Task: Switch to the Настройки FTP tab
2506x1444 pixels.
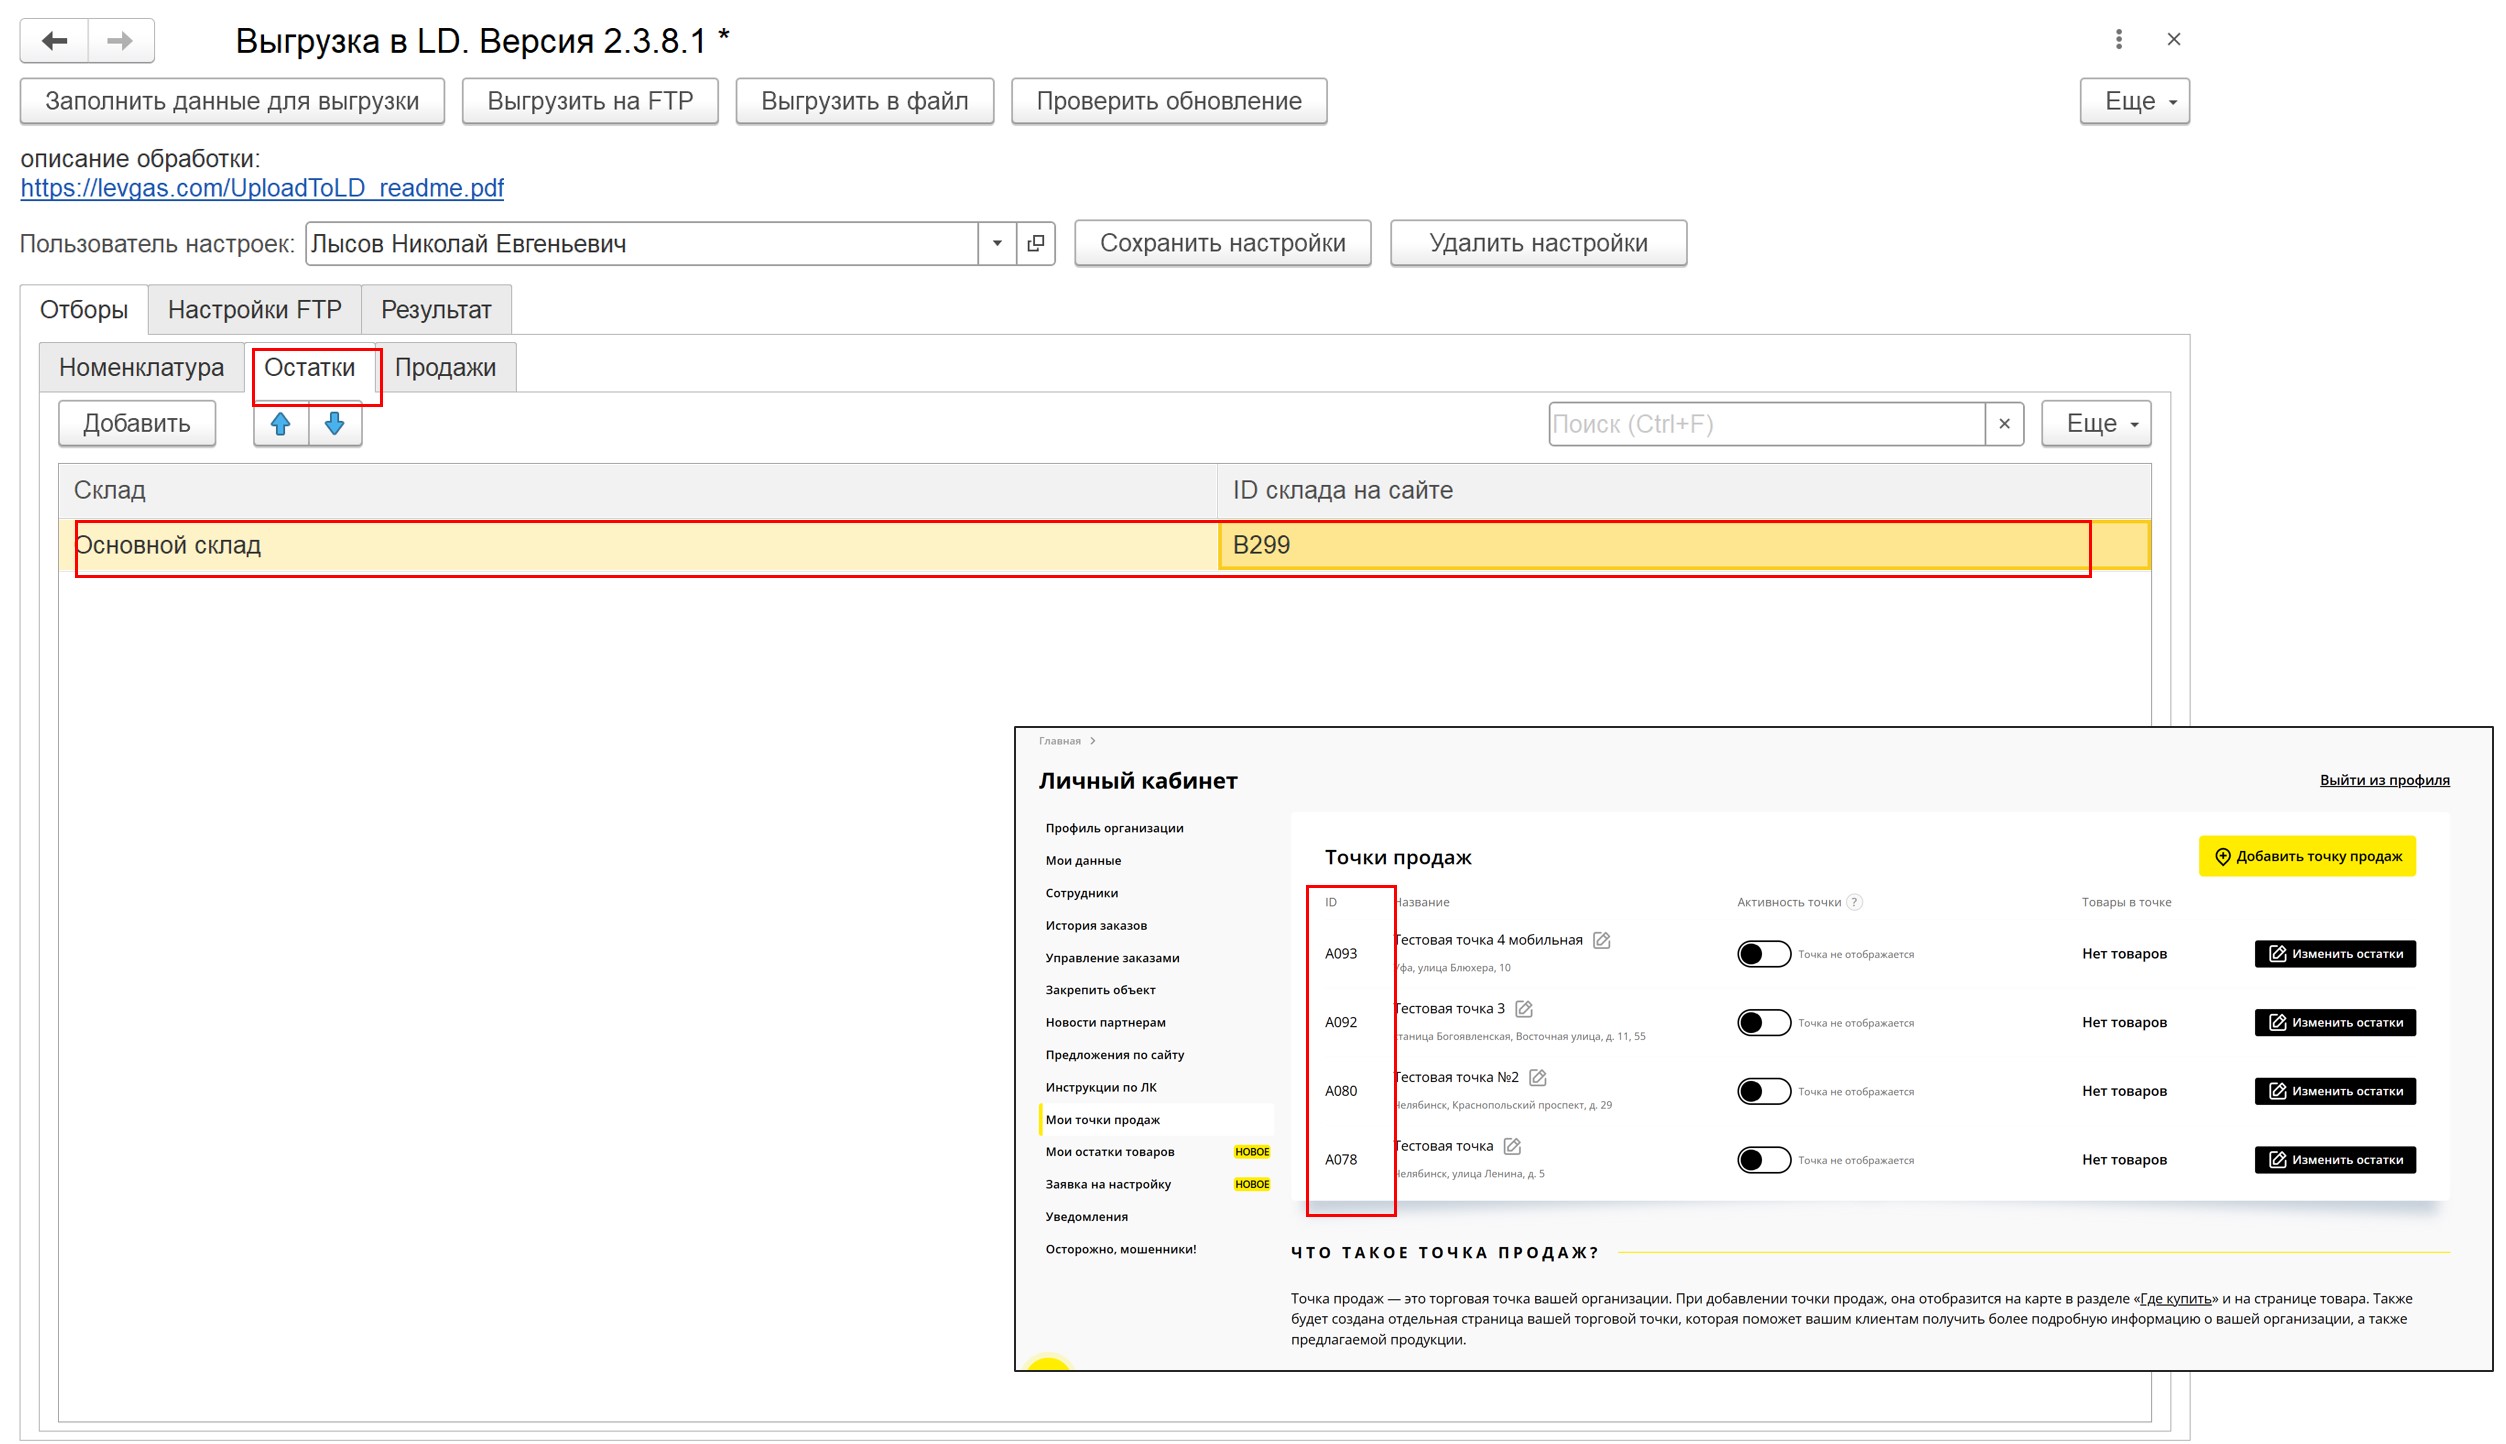Action: (255, 310)
